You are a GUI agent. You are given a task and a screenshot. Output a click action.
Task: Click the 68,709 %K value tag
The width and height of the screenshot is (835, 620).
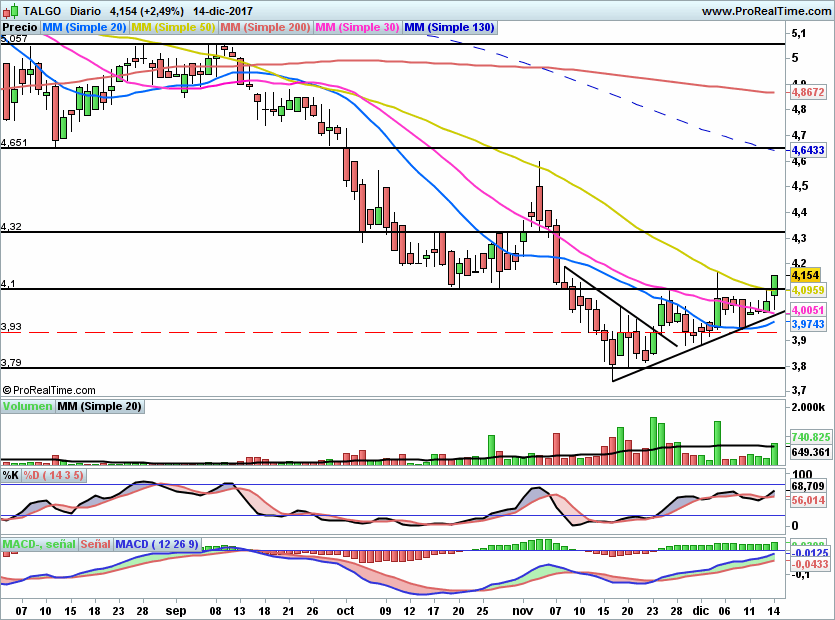pyautogui.click(x=808, y=486)
